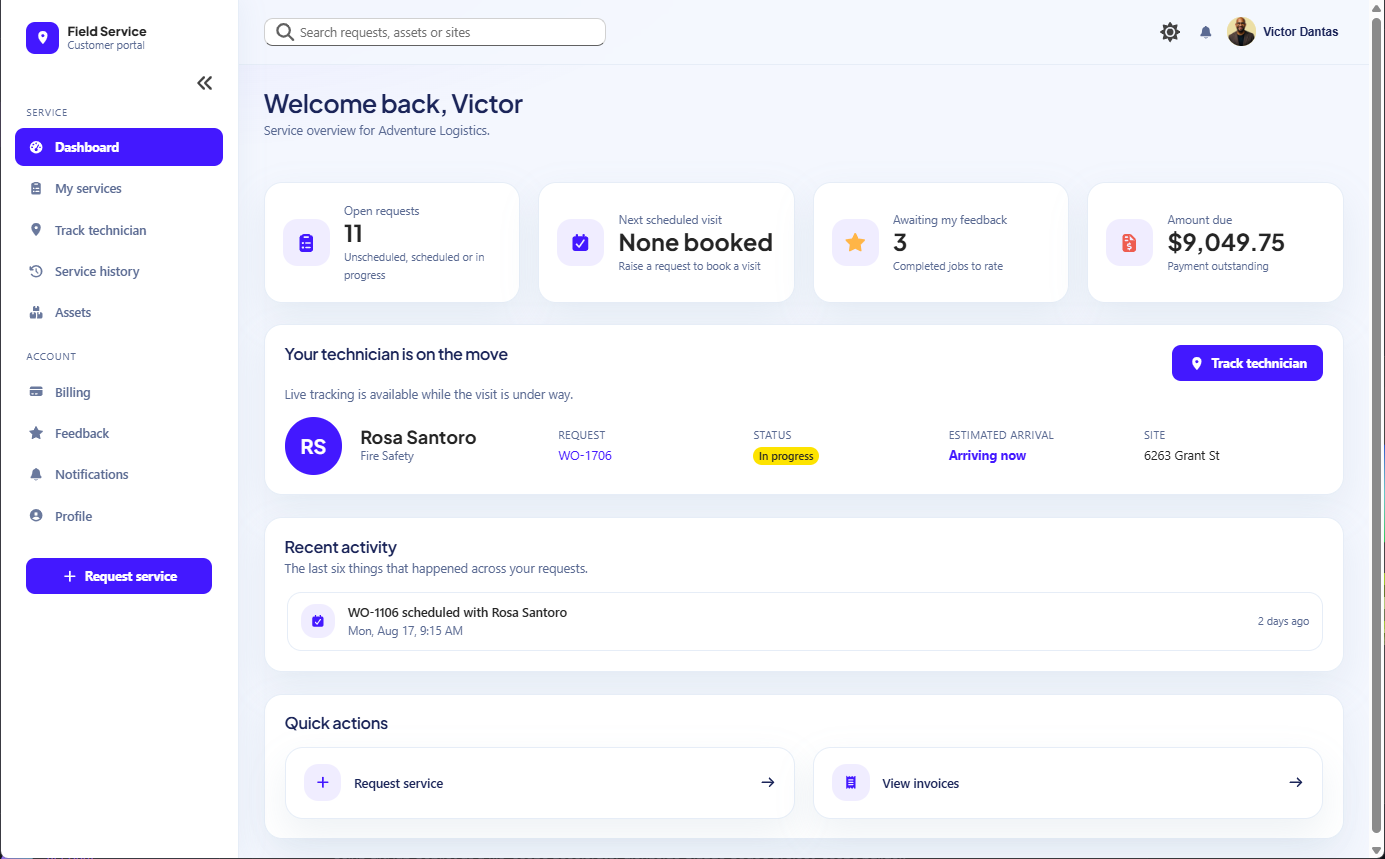The width and height of the screenshot is (1385, 859).
Task: Click the arrow on Request service card
Action: pos(768,782)
